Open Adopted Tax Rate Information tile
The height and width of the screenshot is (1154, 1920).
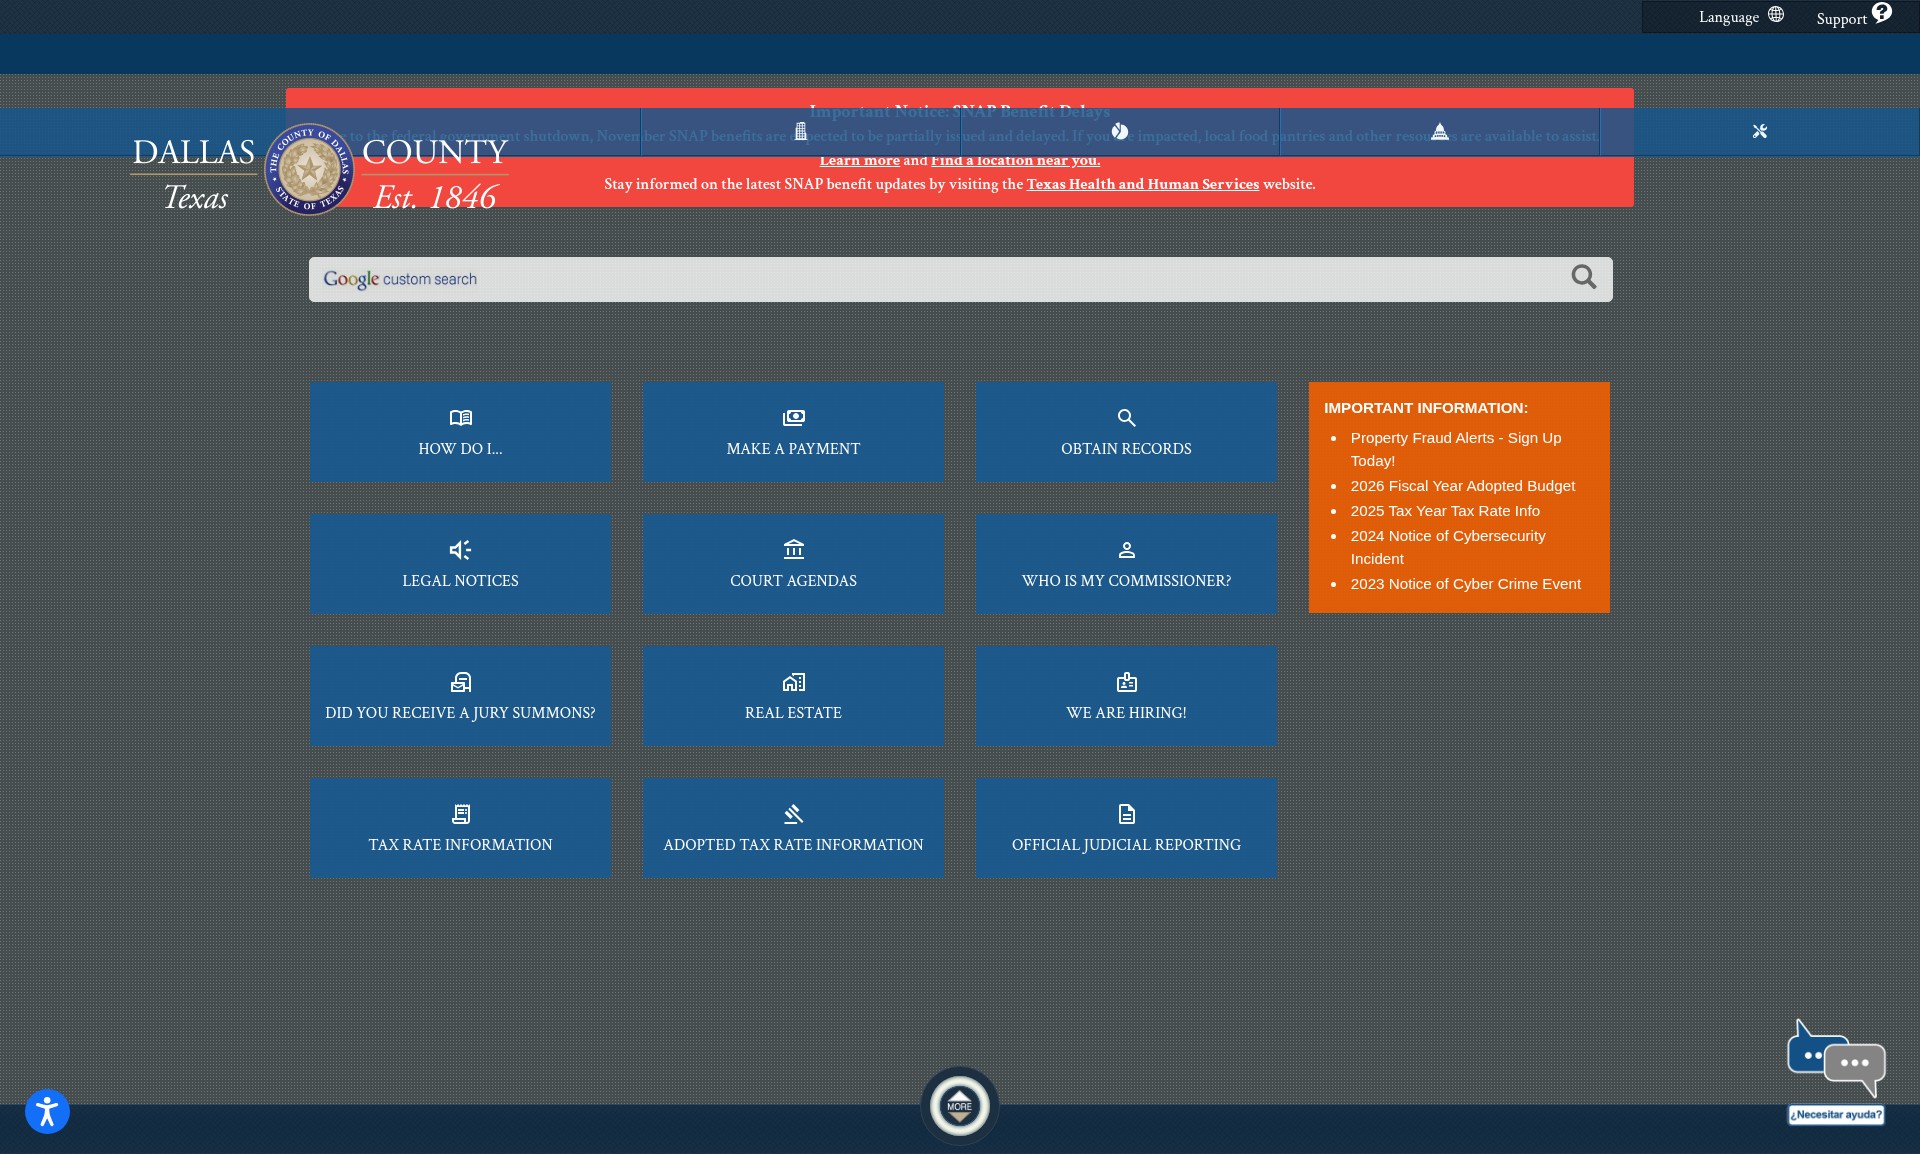pyautogui.click(x=793, y=828)
